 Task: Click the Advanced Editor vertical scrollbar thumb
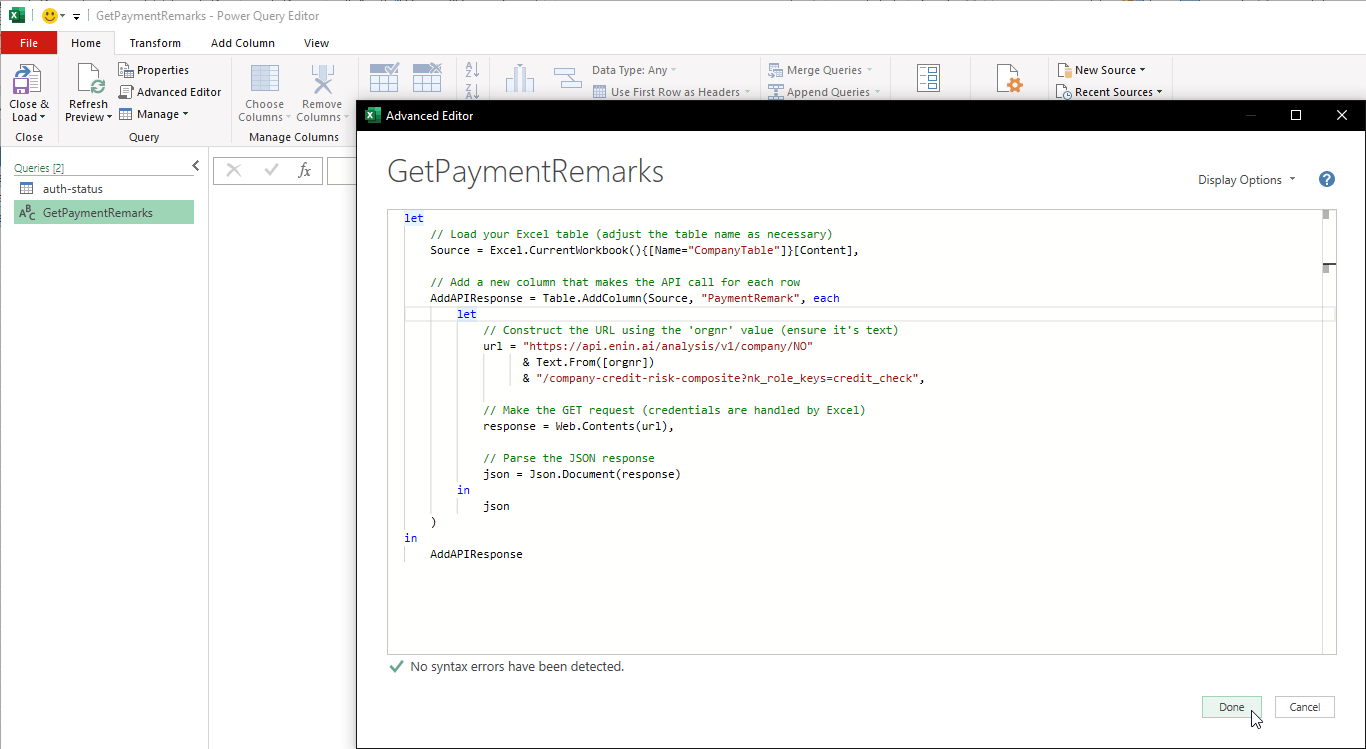click(1326, 214)
